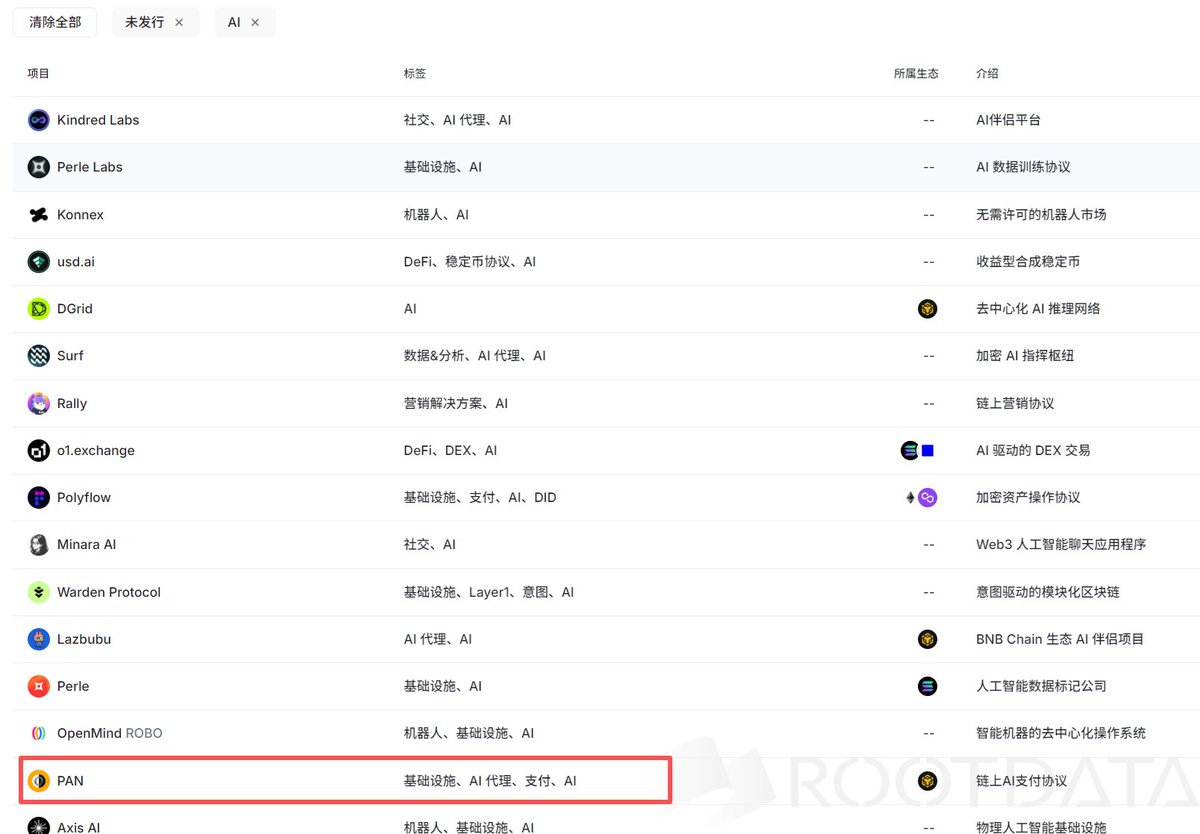Click the 项目 column header

point(38,74)
